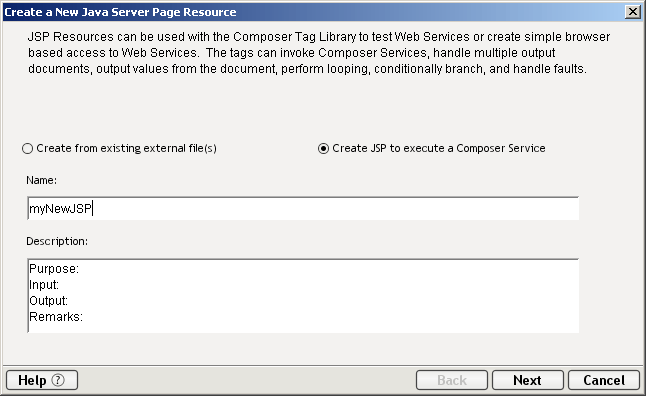This screenshot has height=396, width=646.
Task: Click the question mark icon on Help
Action: click(58, 380)
